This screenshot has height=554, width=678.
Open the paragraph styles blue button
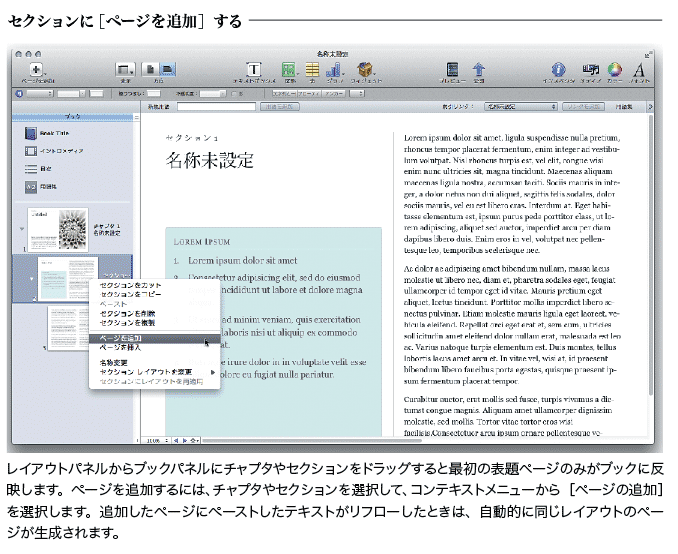click(19, 93)
